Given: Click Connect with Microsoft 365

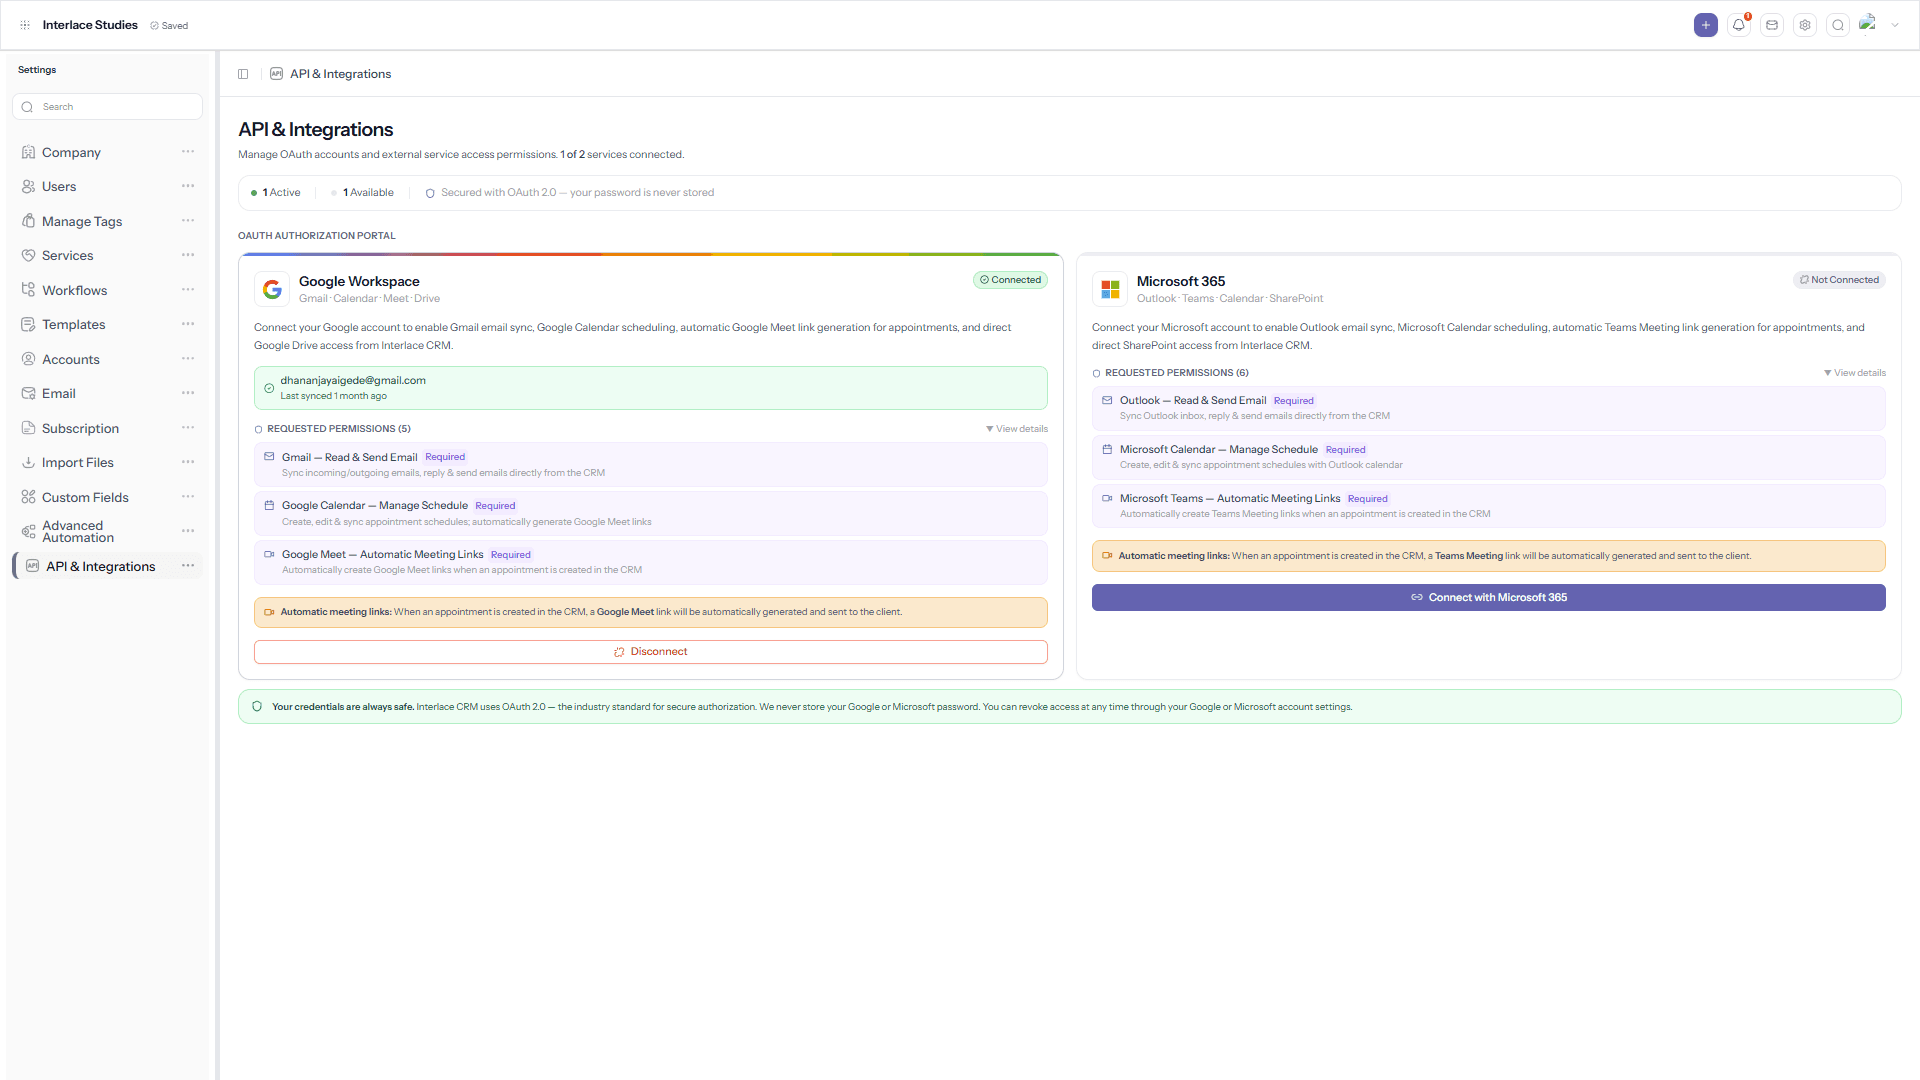Looking at the screenshot, I should coord(1489,598).
